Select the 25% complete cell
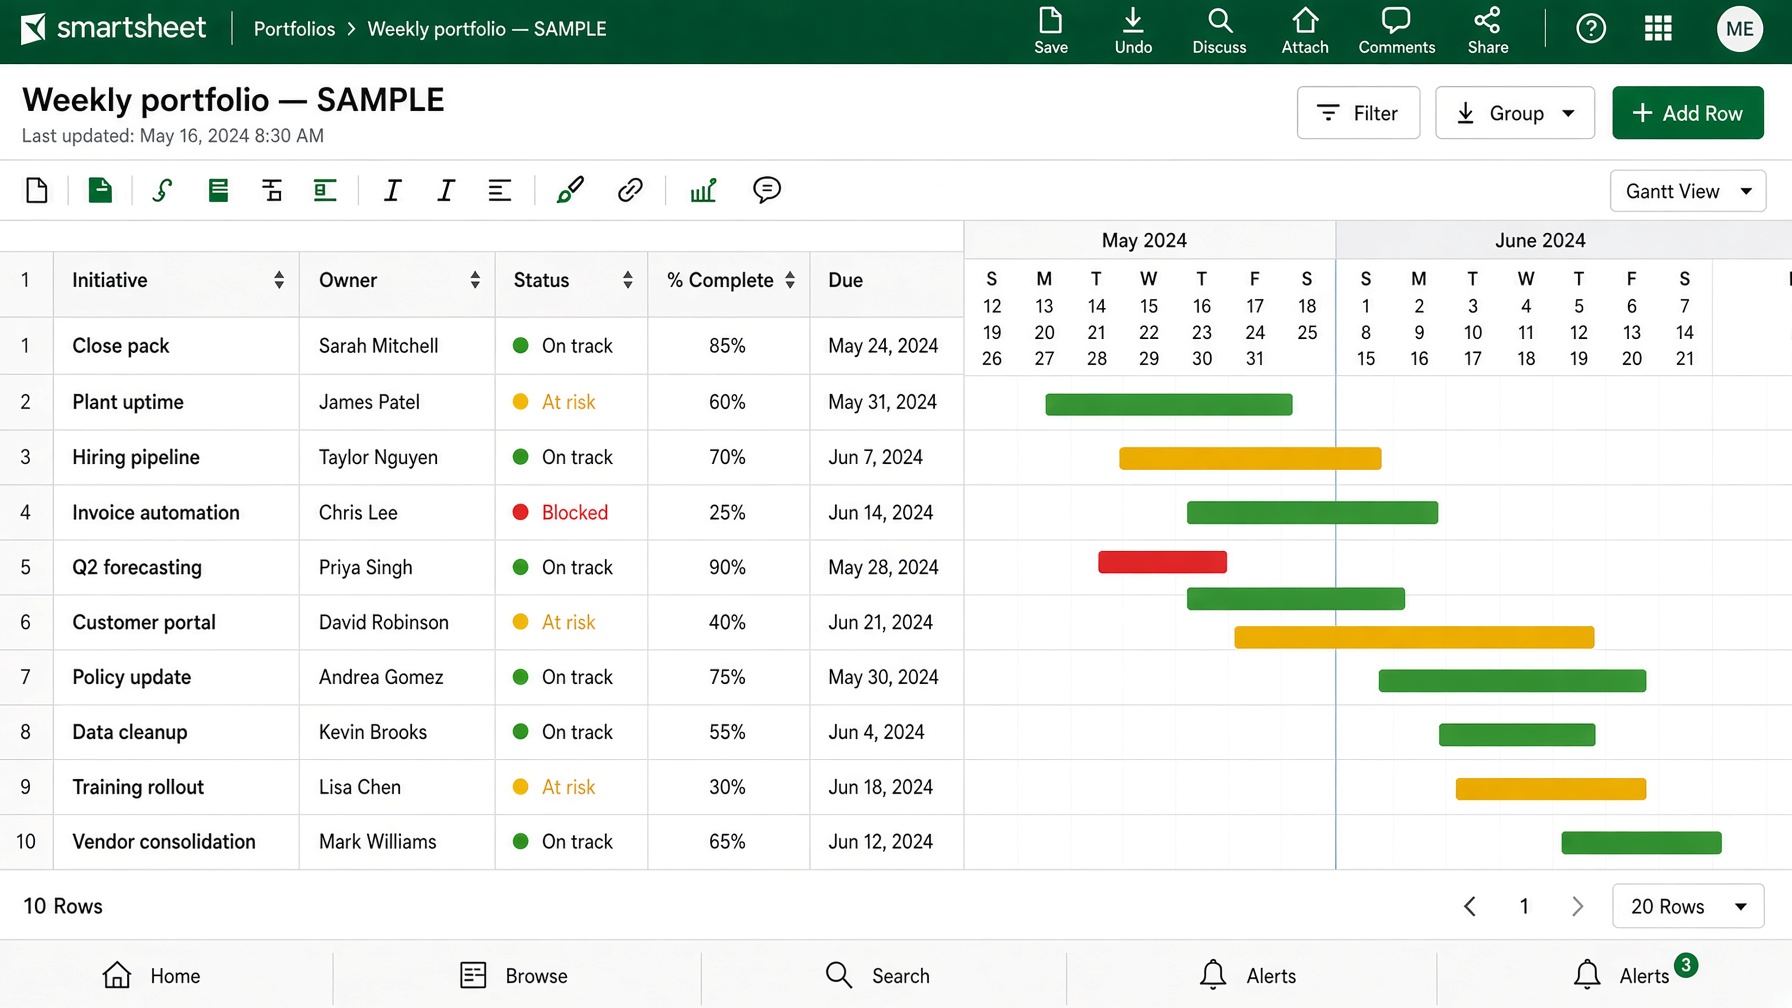 click(x=728, y=512)
